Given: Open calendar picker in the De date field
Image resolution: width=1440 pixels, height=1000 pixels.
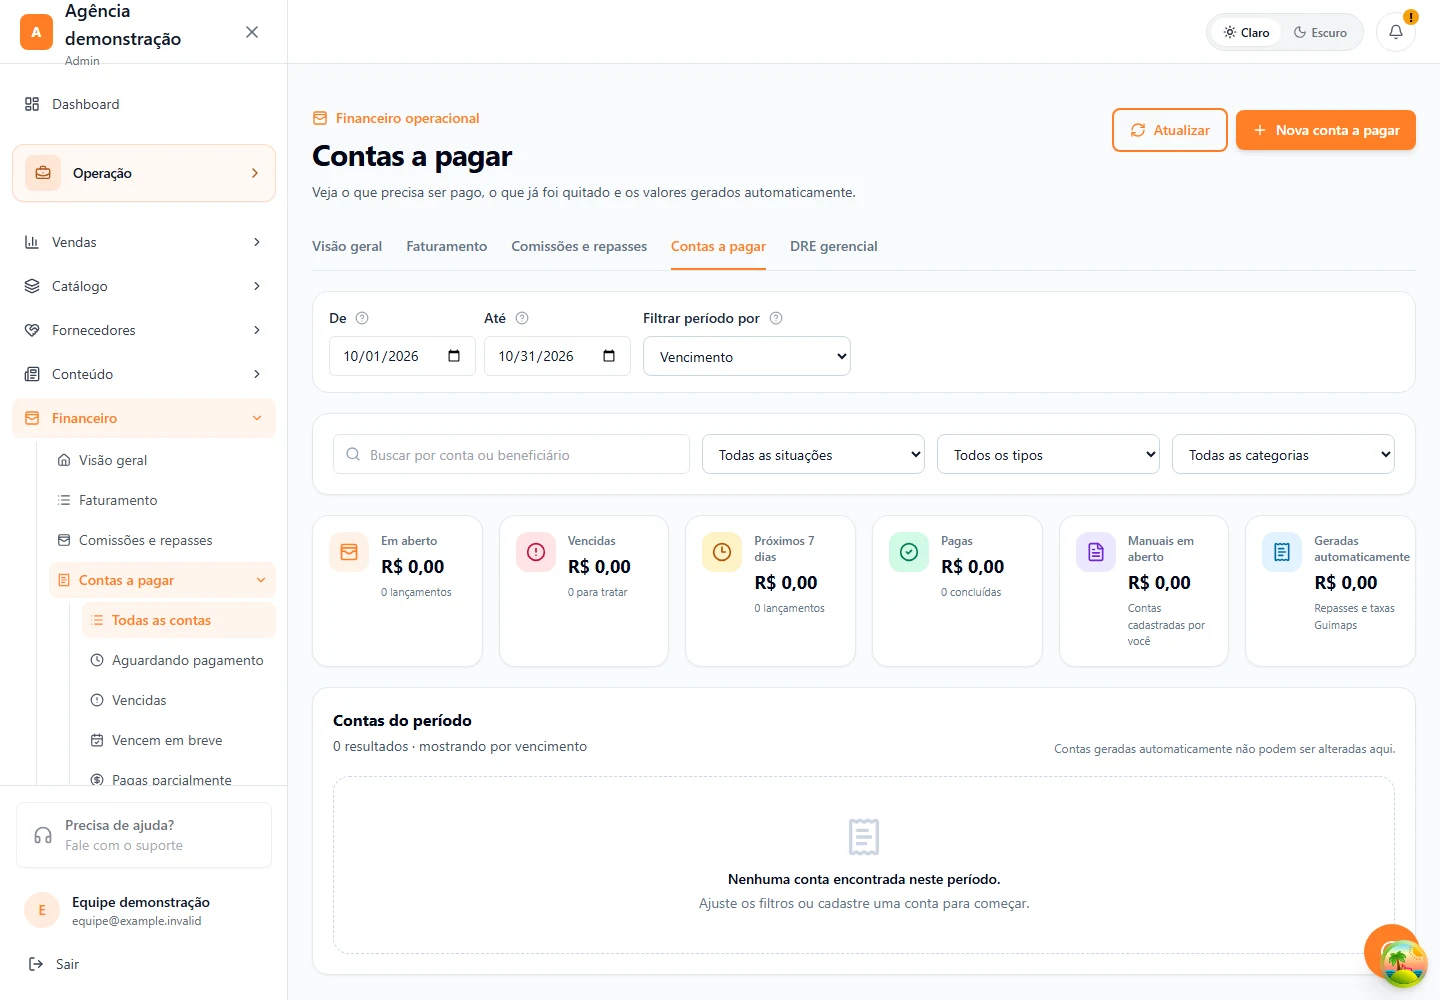Looking at the screenshot, I should [454, 356].
